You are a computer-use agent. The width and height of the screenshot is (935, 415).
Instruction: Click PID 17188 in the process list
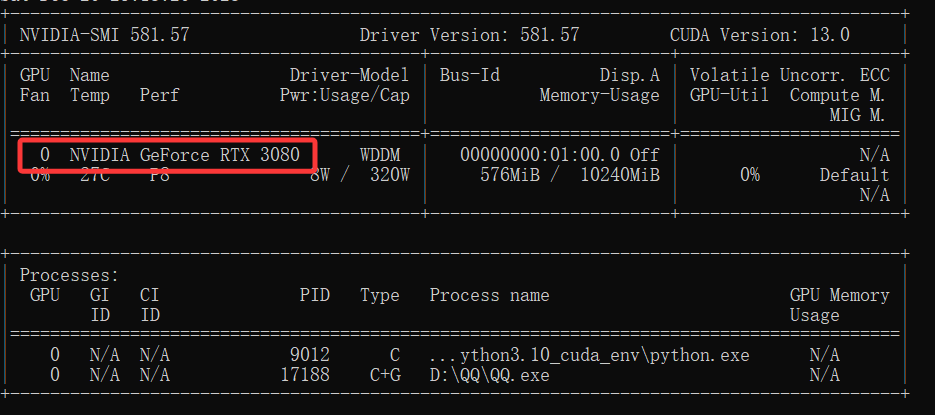pos(304,375)
